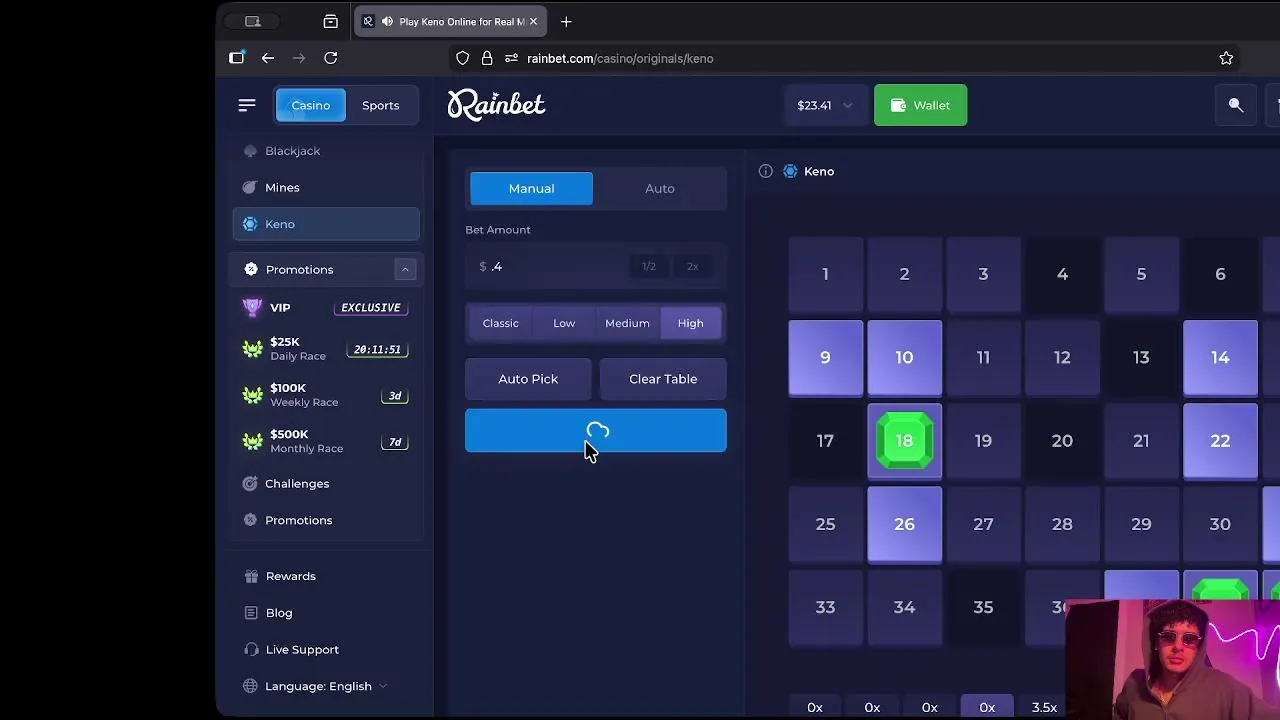Deselect Keno tile number 9
The image size is (1280, 720).
[x=825, y=357]
